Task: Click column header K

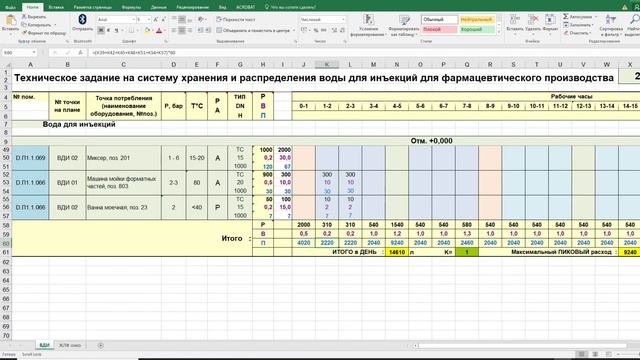Action: pyautogui.click(x=327, y=64)
